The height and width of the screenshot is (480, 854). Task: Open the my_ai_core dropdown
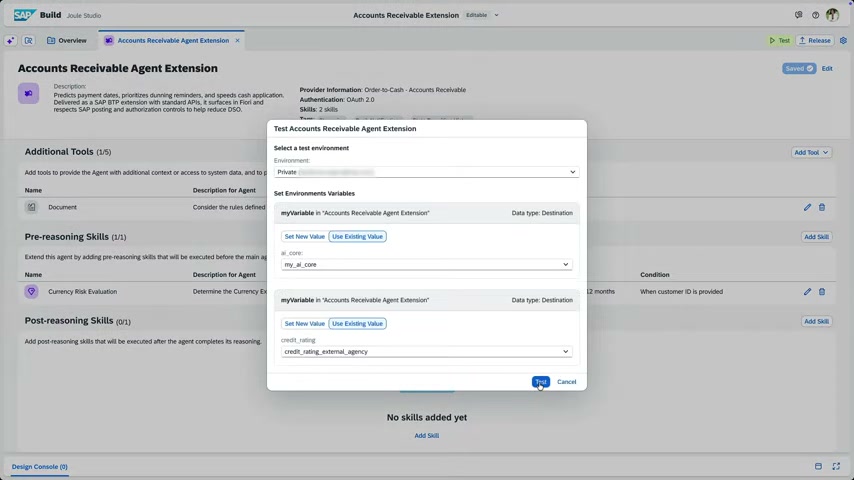pos(426,264)
